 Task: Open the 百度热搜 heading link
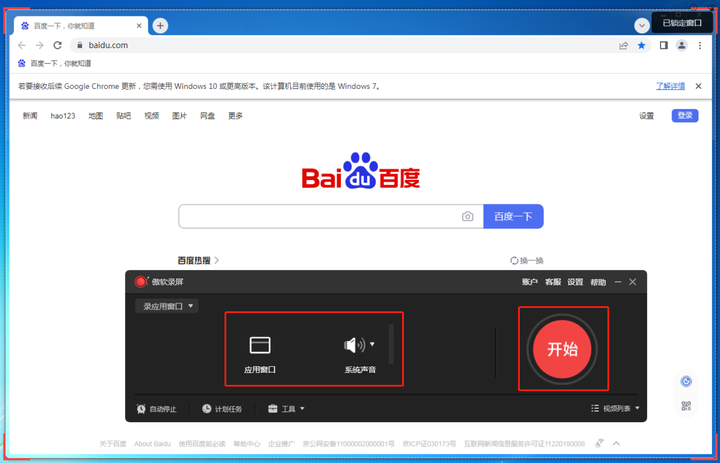[198, 260]
